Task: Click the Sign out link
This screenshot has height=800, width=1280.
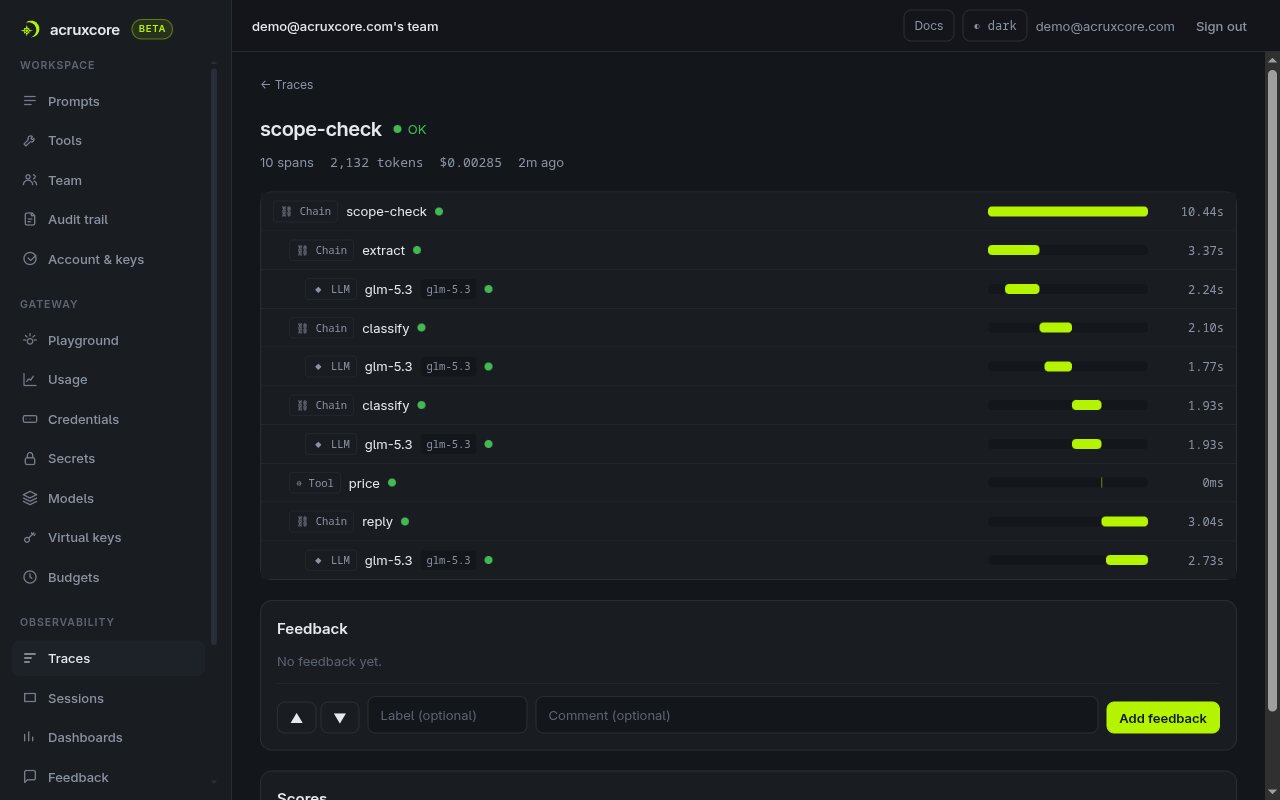Action: click(x=1221, y=26)
